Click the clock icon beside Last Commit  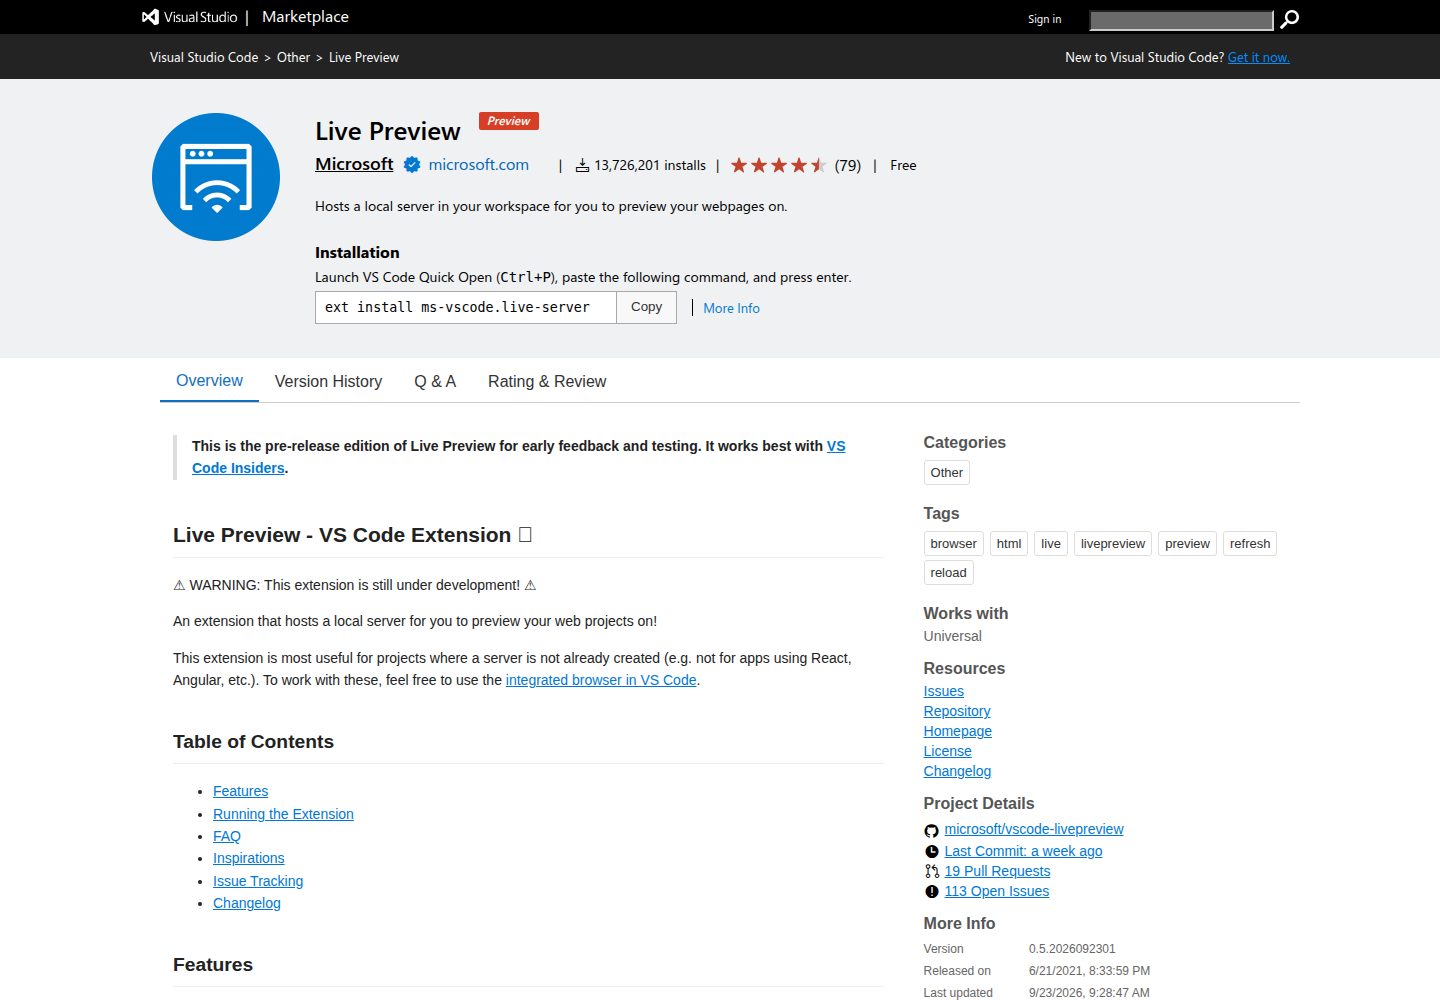932,851
